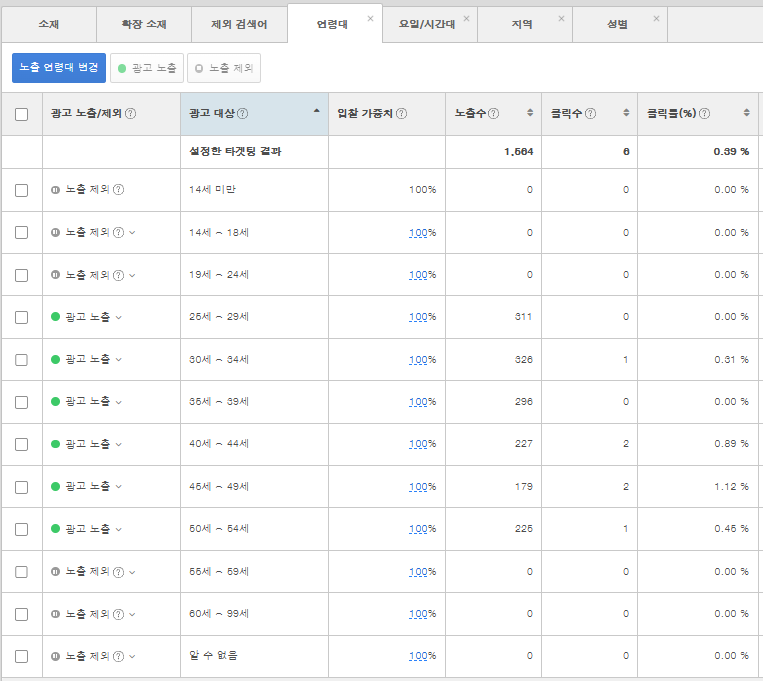Viewport: 763px width, 681px height.
Task: Check the 45세 ~ 49세 row checkbox
Action: pos(21,487)
